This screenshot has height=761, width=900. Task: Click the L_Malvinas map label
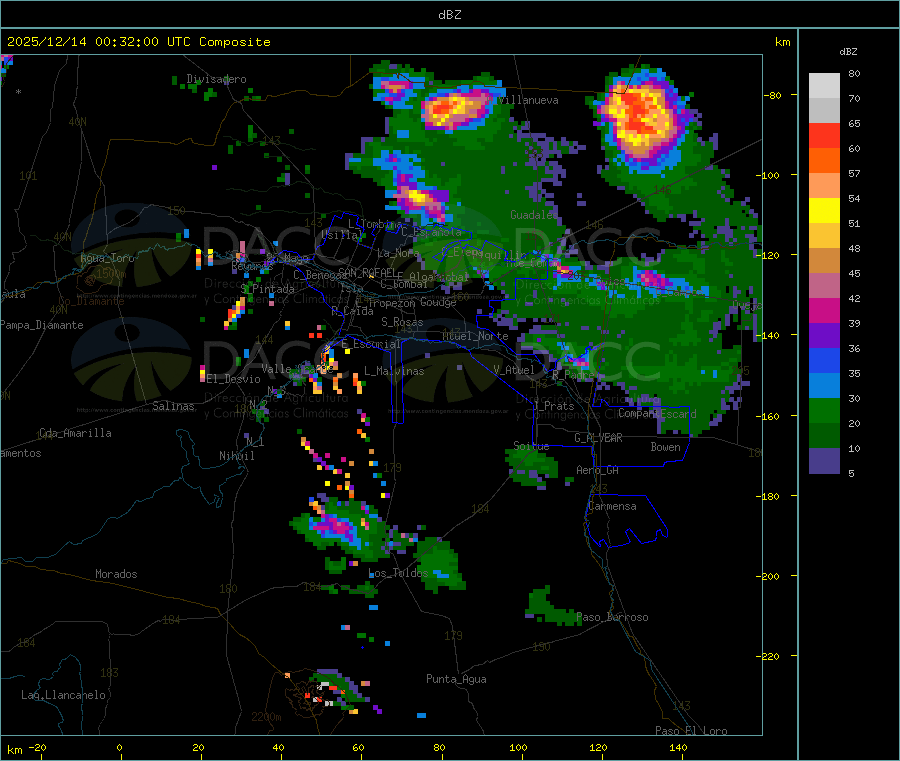[394, 371]
